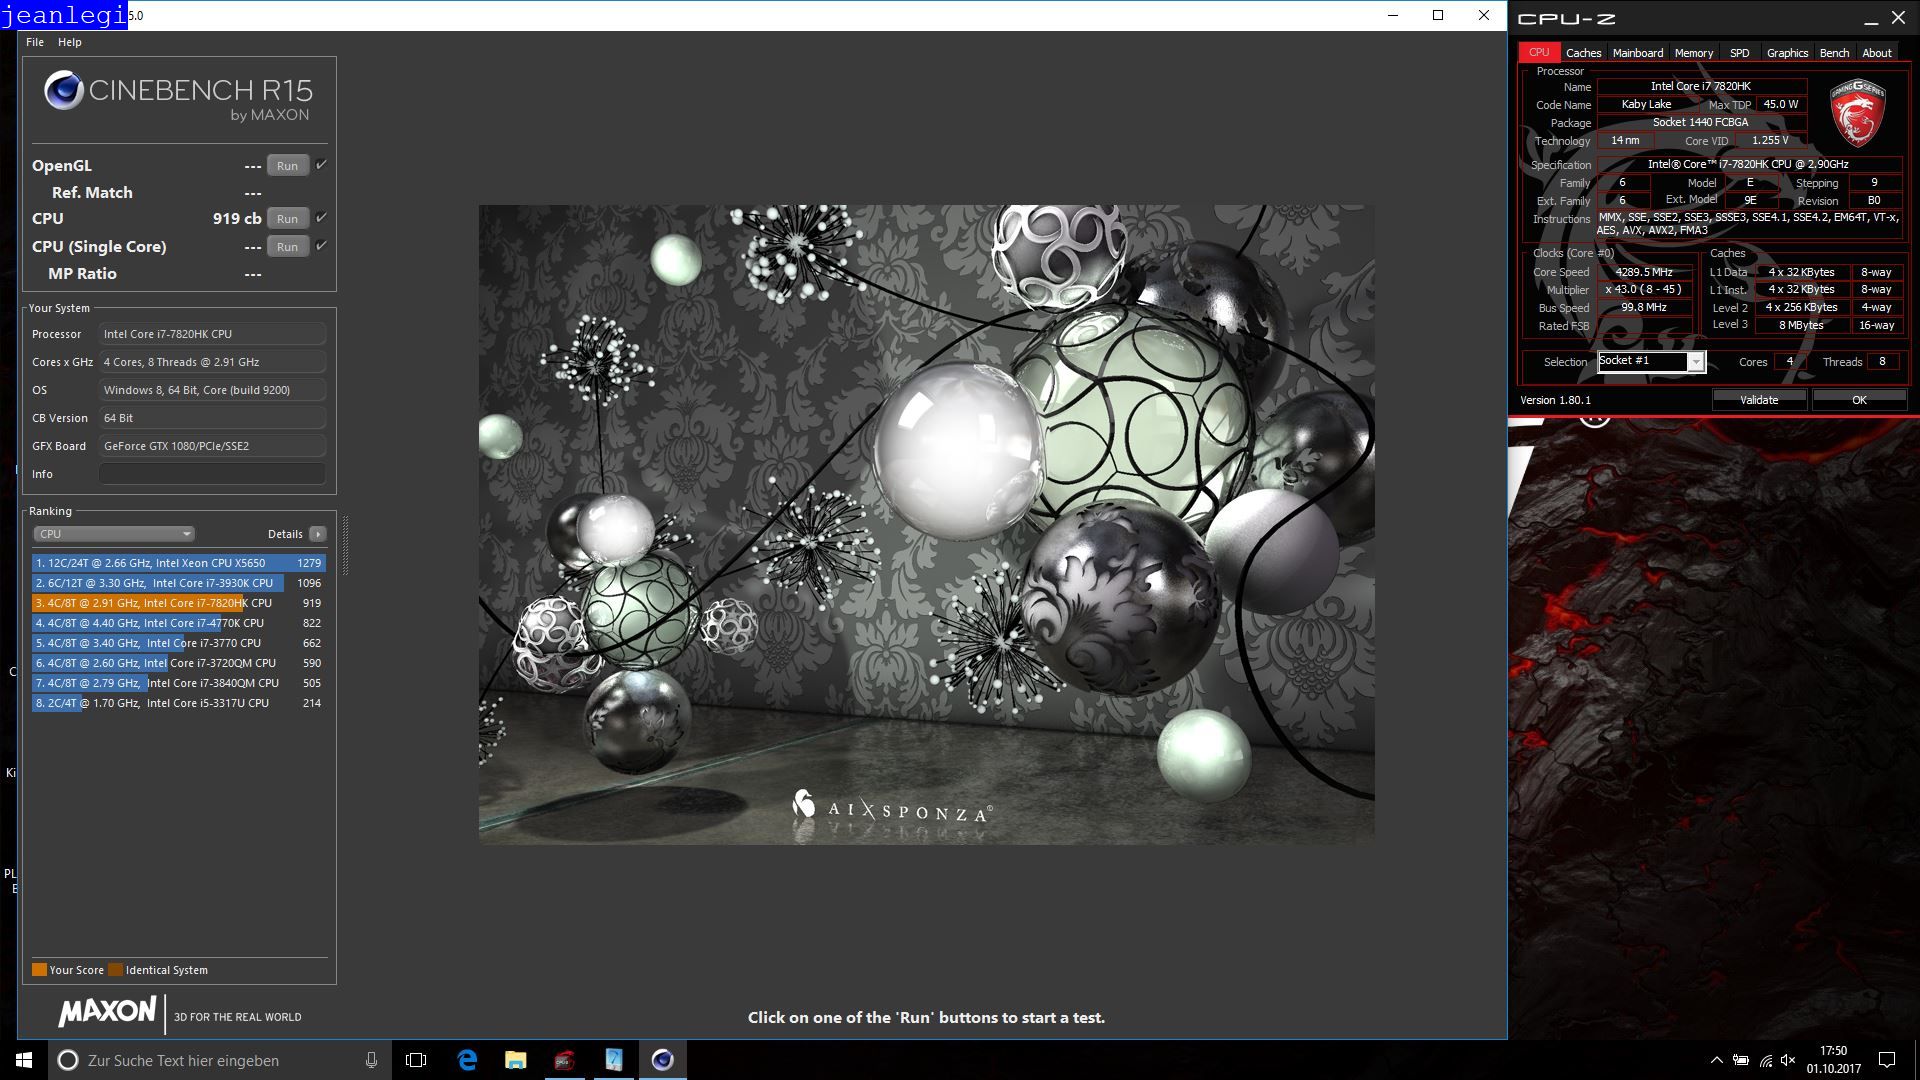The height and width of the screenshot is (1080, 1920).
Task: Click the Info input field
Action: click(212, 474)
